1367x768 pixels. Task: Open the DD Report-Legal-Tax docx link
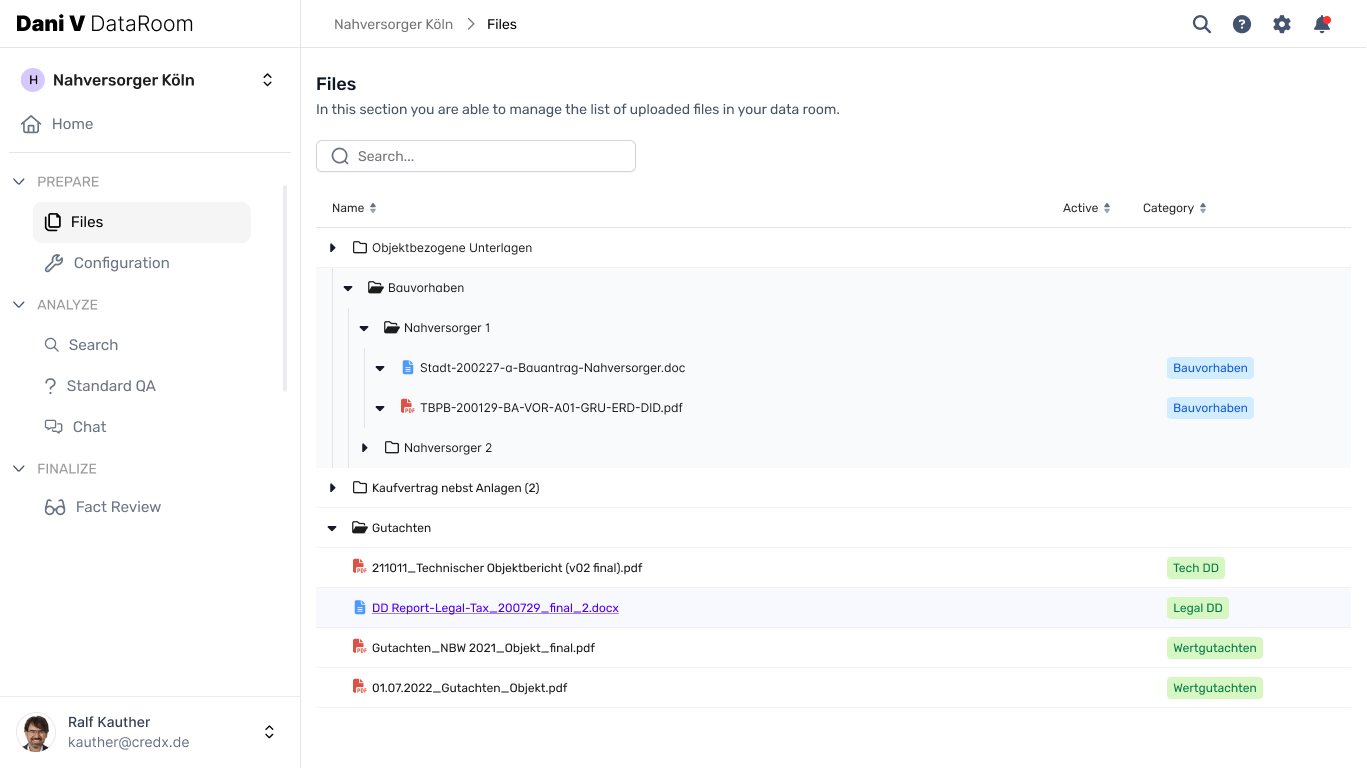[x=495, y=607]
